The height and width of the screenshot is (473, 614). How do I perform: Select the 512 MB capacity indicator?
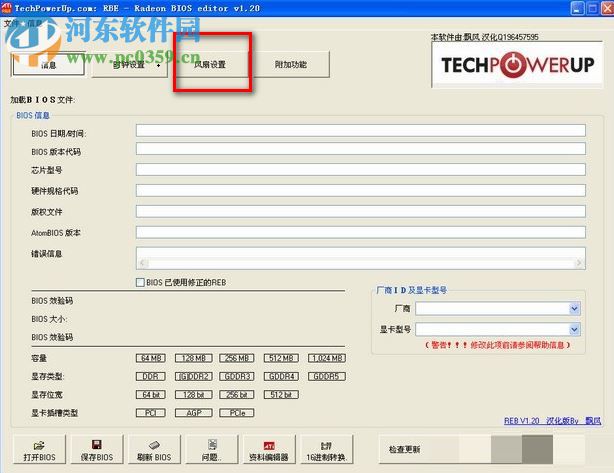click(x=281, y=358)
